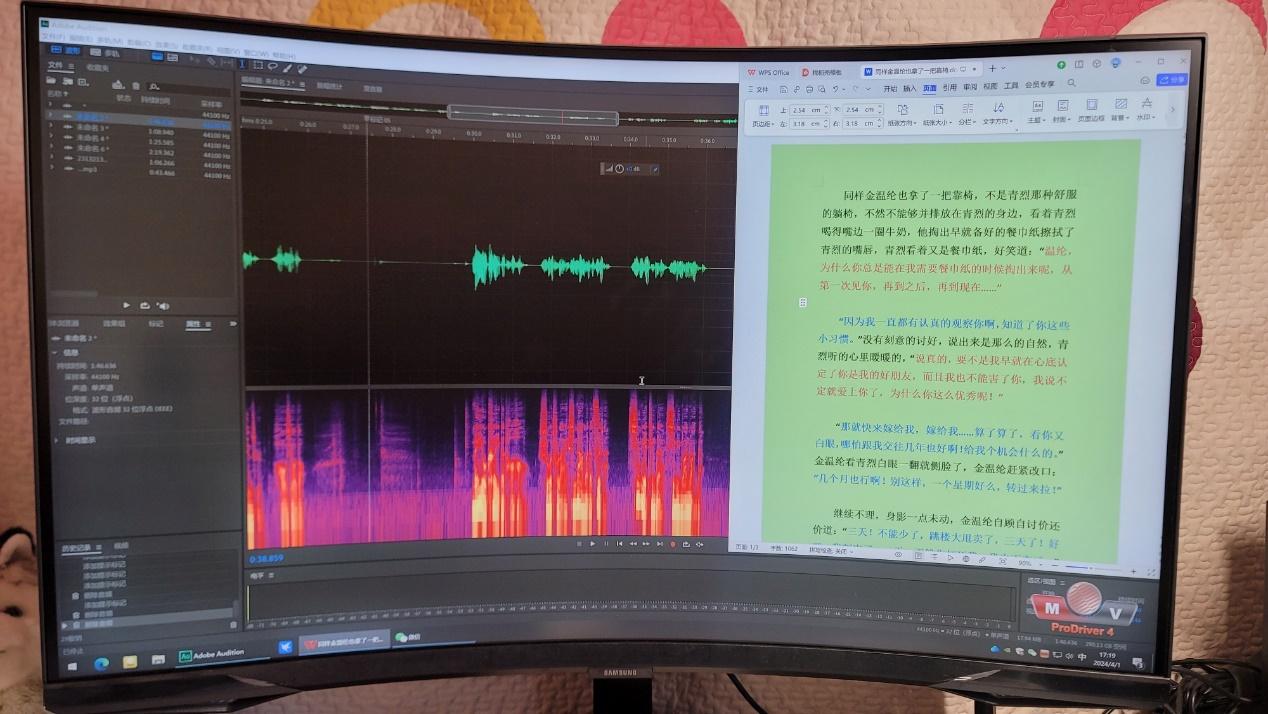Open the 纸张大小 dropdown
The width and height of the screenshot is (1268, 714).
[938, 112]
